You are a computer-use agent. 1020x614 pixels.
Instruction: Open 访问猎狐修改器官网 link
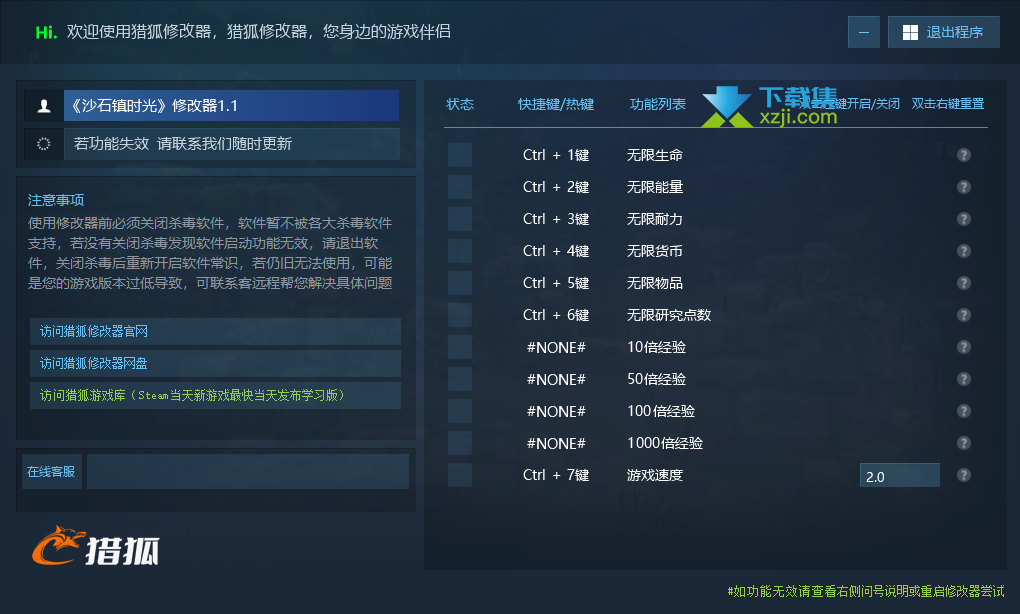pos(215,331)
